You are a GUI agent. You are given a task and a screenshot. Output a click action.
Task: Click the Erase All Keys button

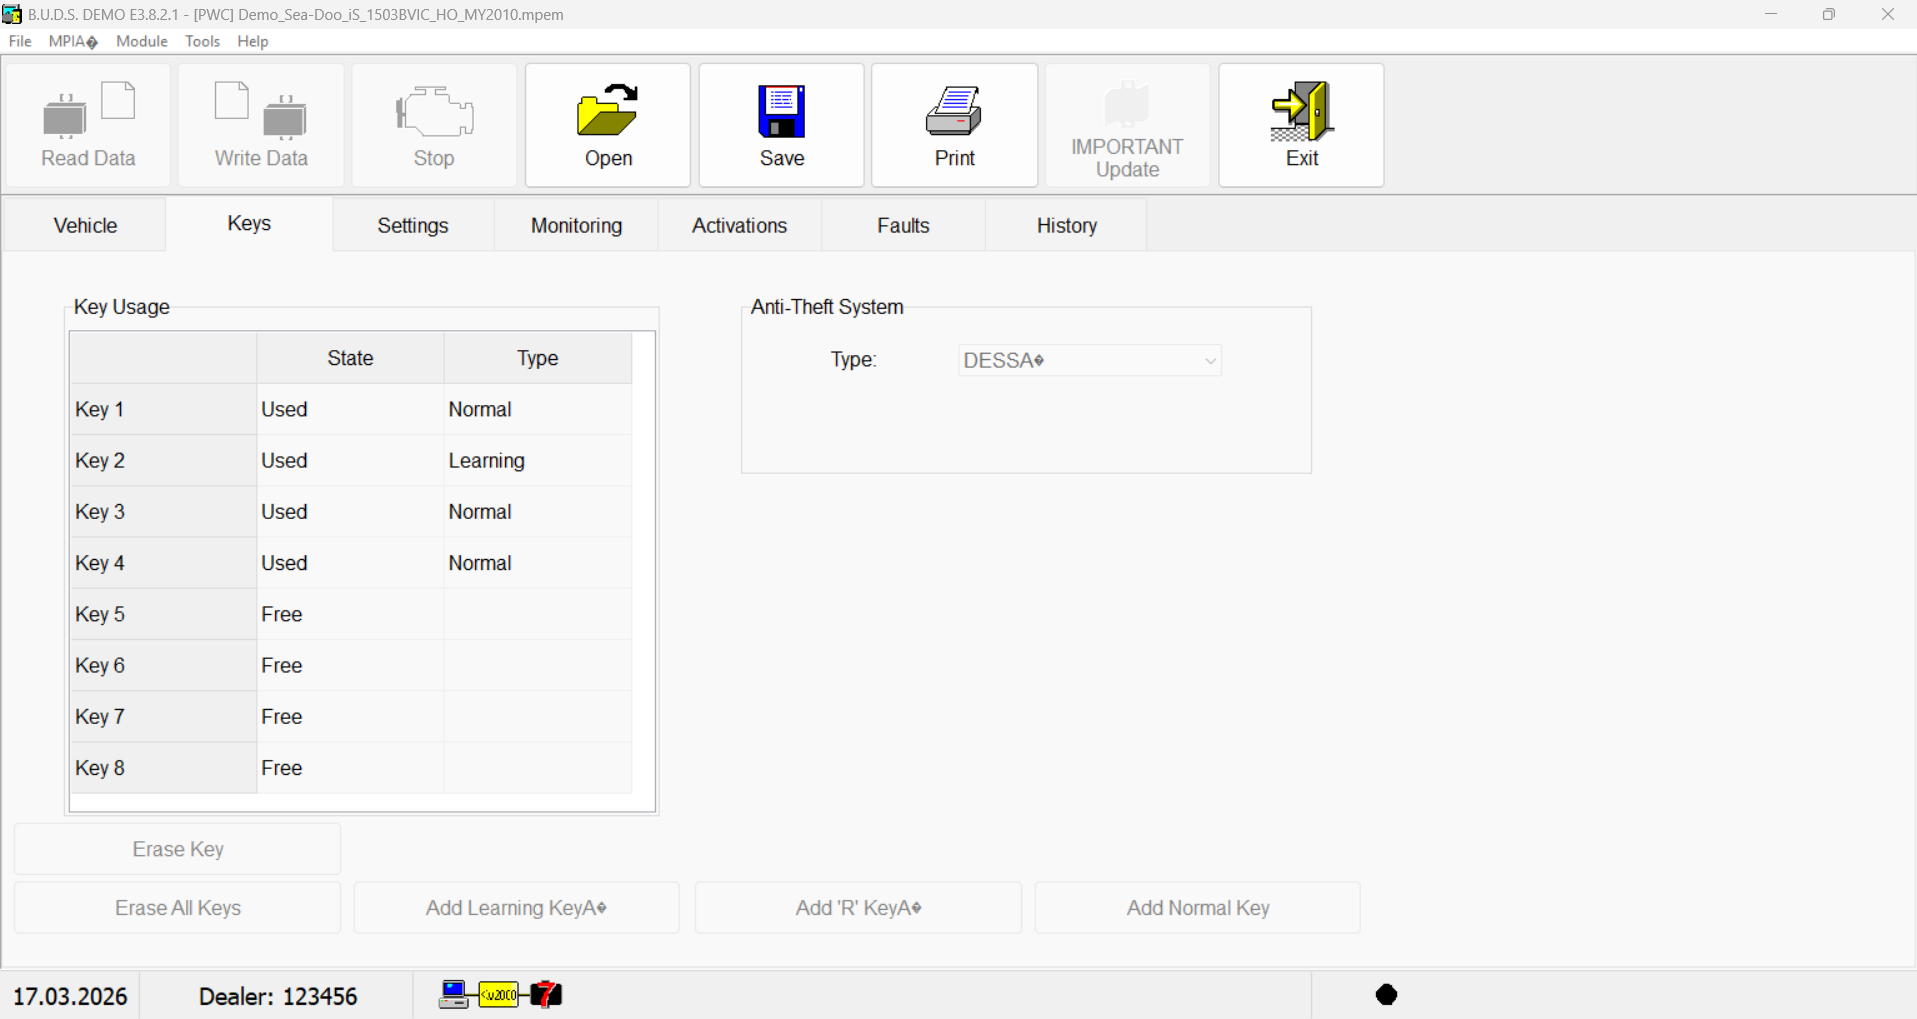pos(177,907)
